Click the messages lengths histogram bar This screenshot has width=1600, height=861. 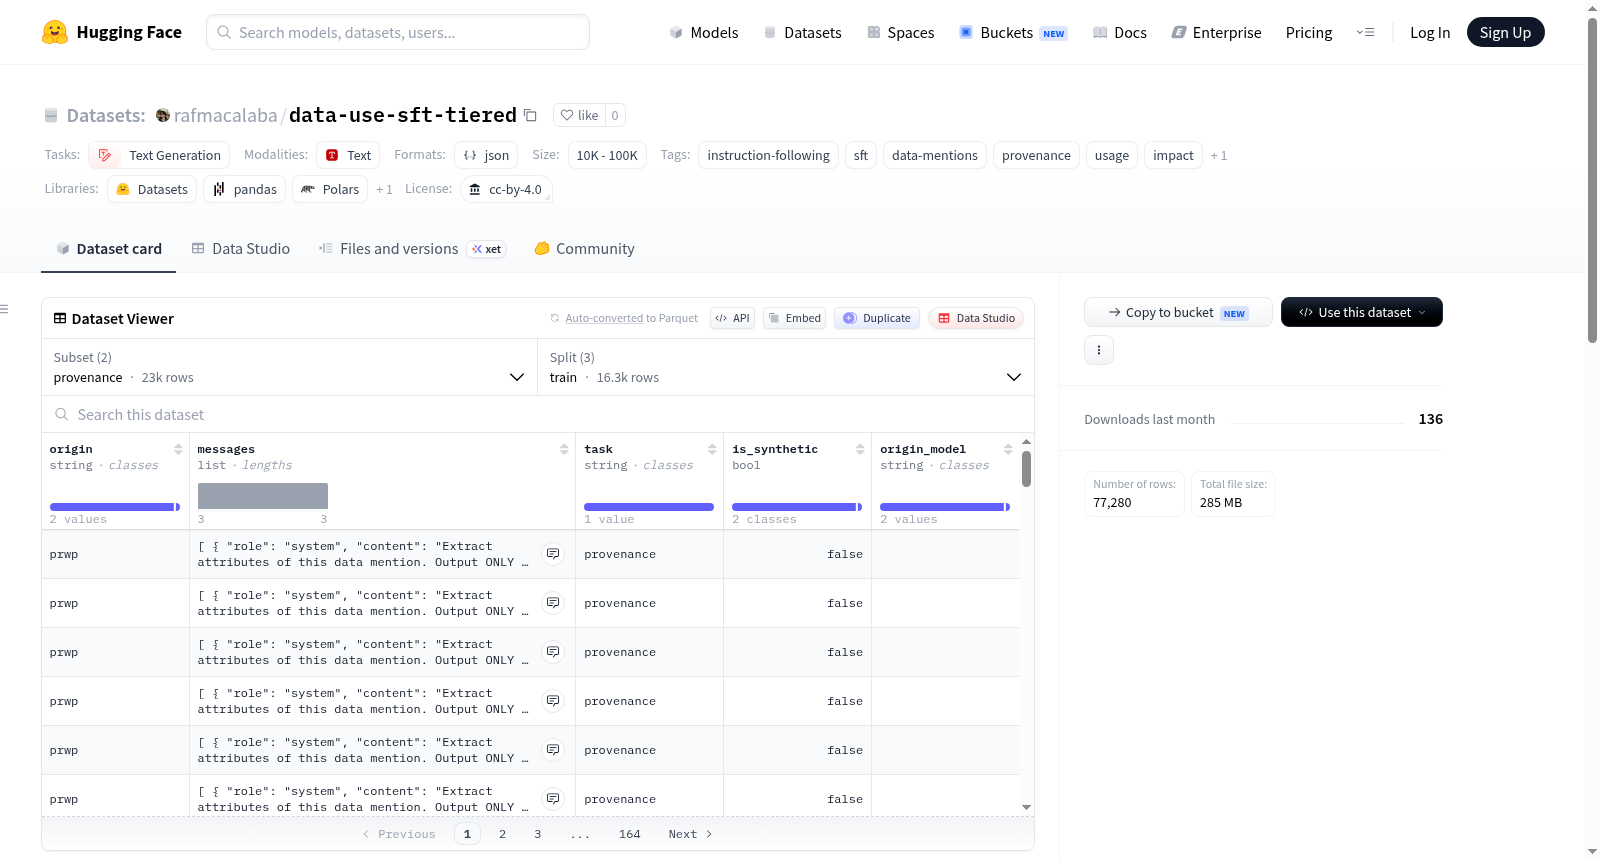pos(263,496)
